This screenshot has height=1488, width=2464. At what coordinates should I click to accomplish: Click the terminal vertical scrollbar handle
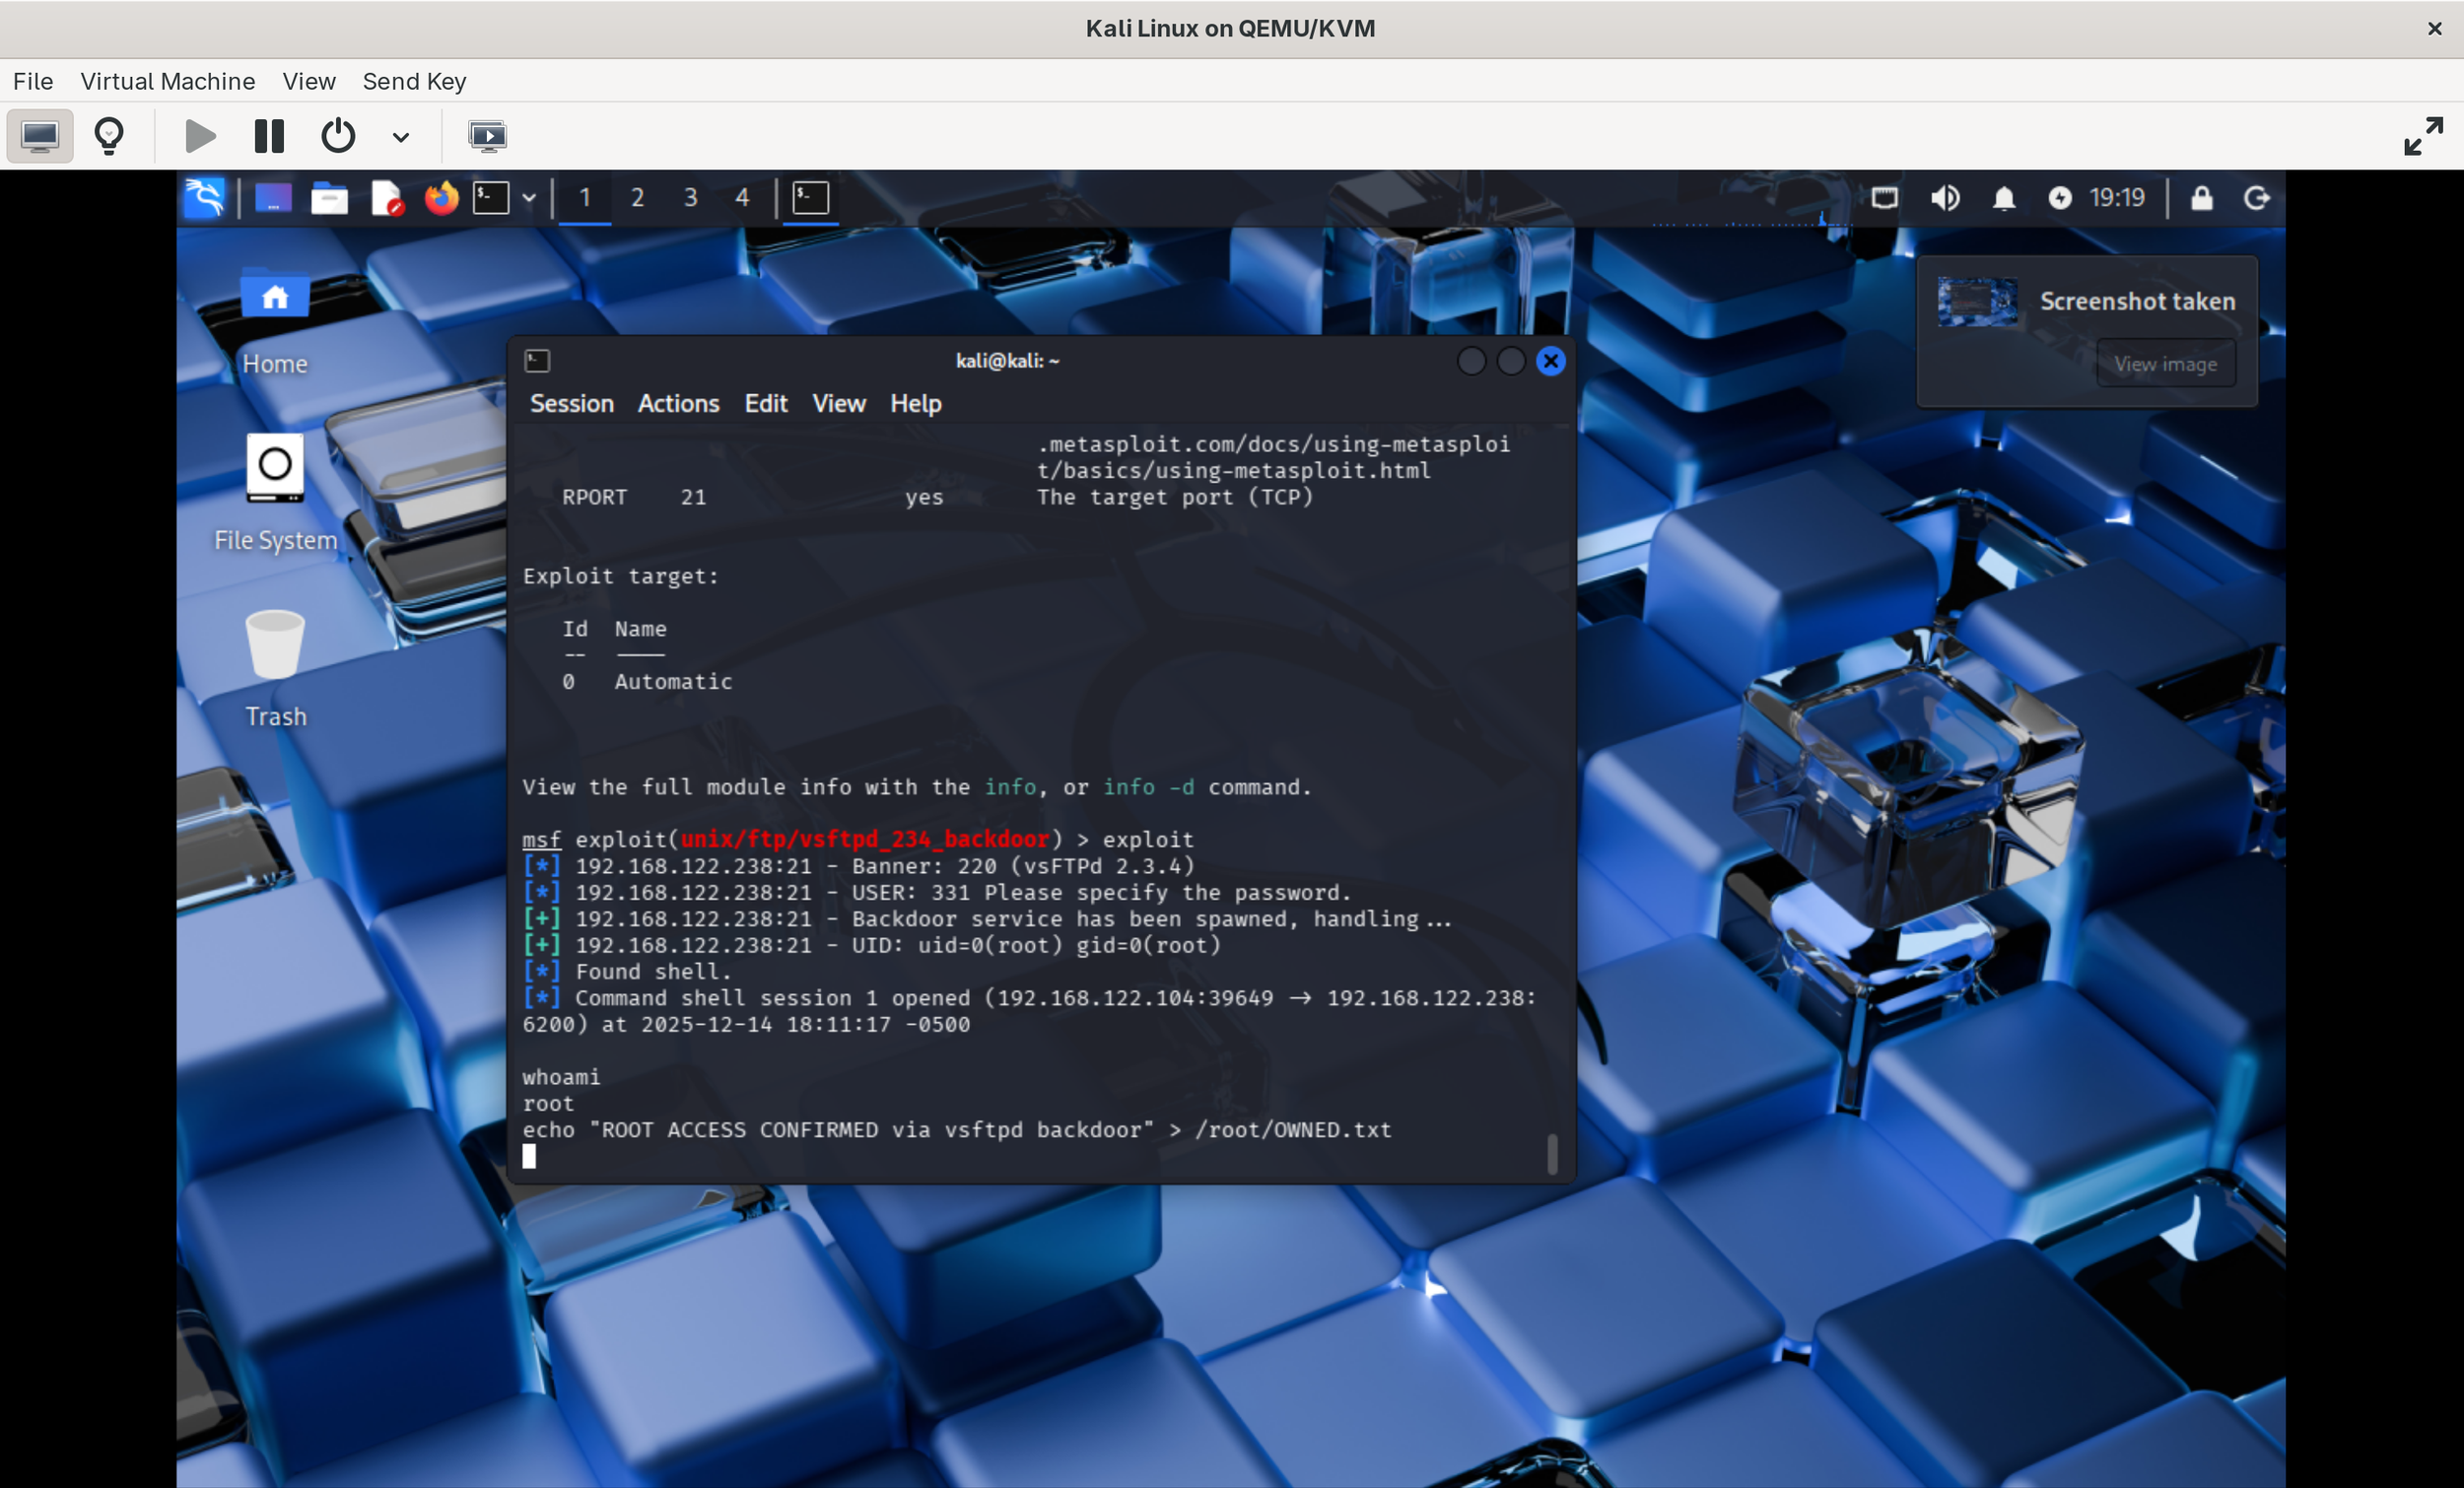(1552, 1153)
